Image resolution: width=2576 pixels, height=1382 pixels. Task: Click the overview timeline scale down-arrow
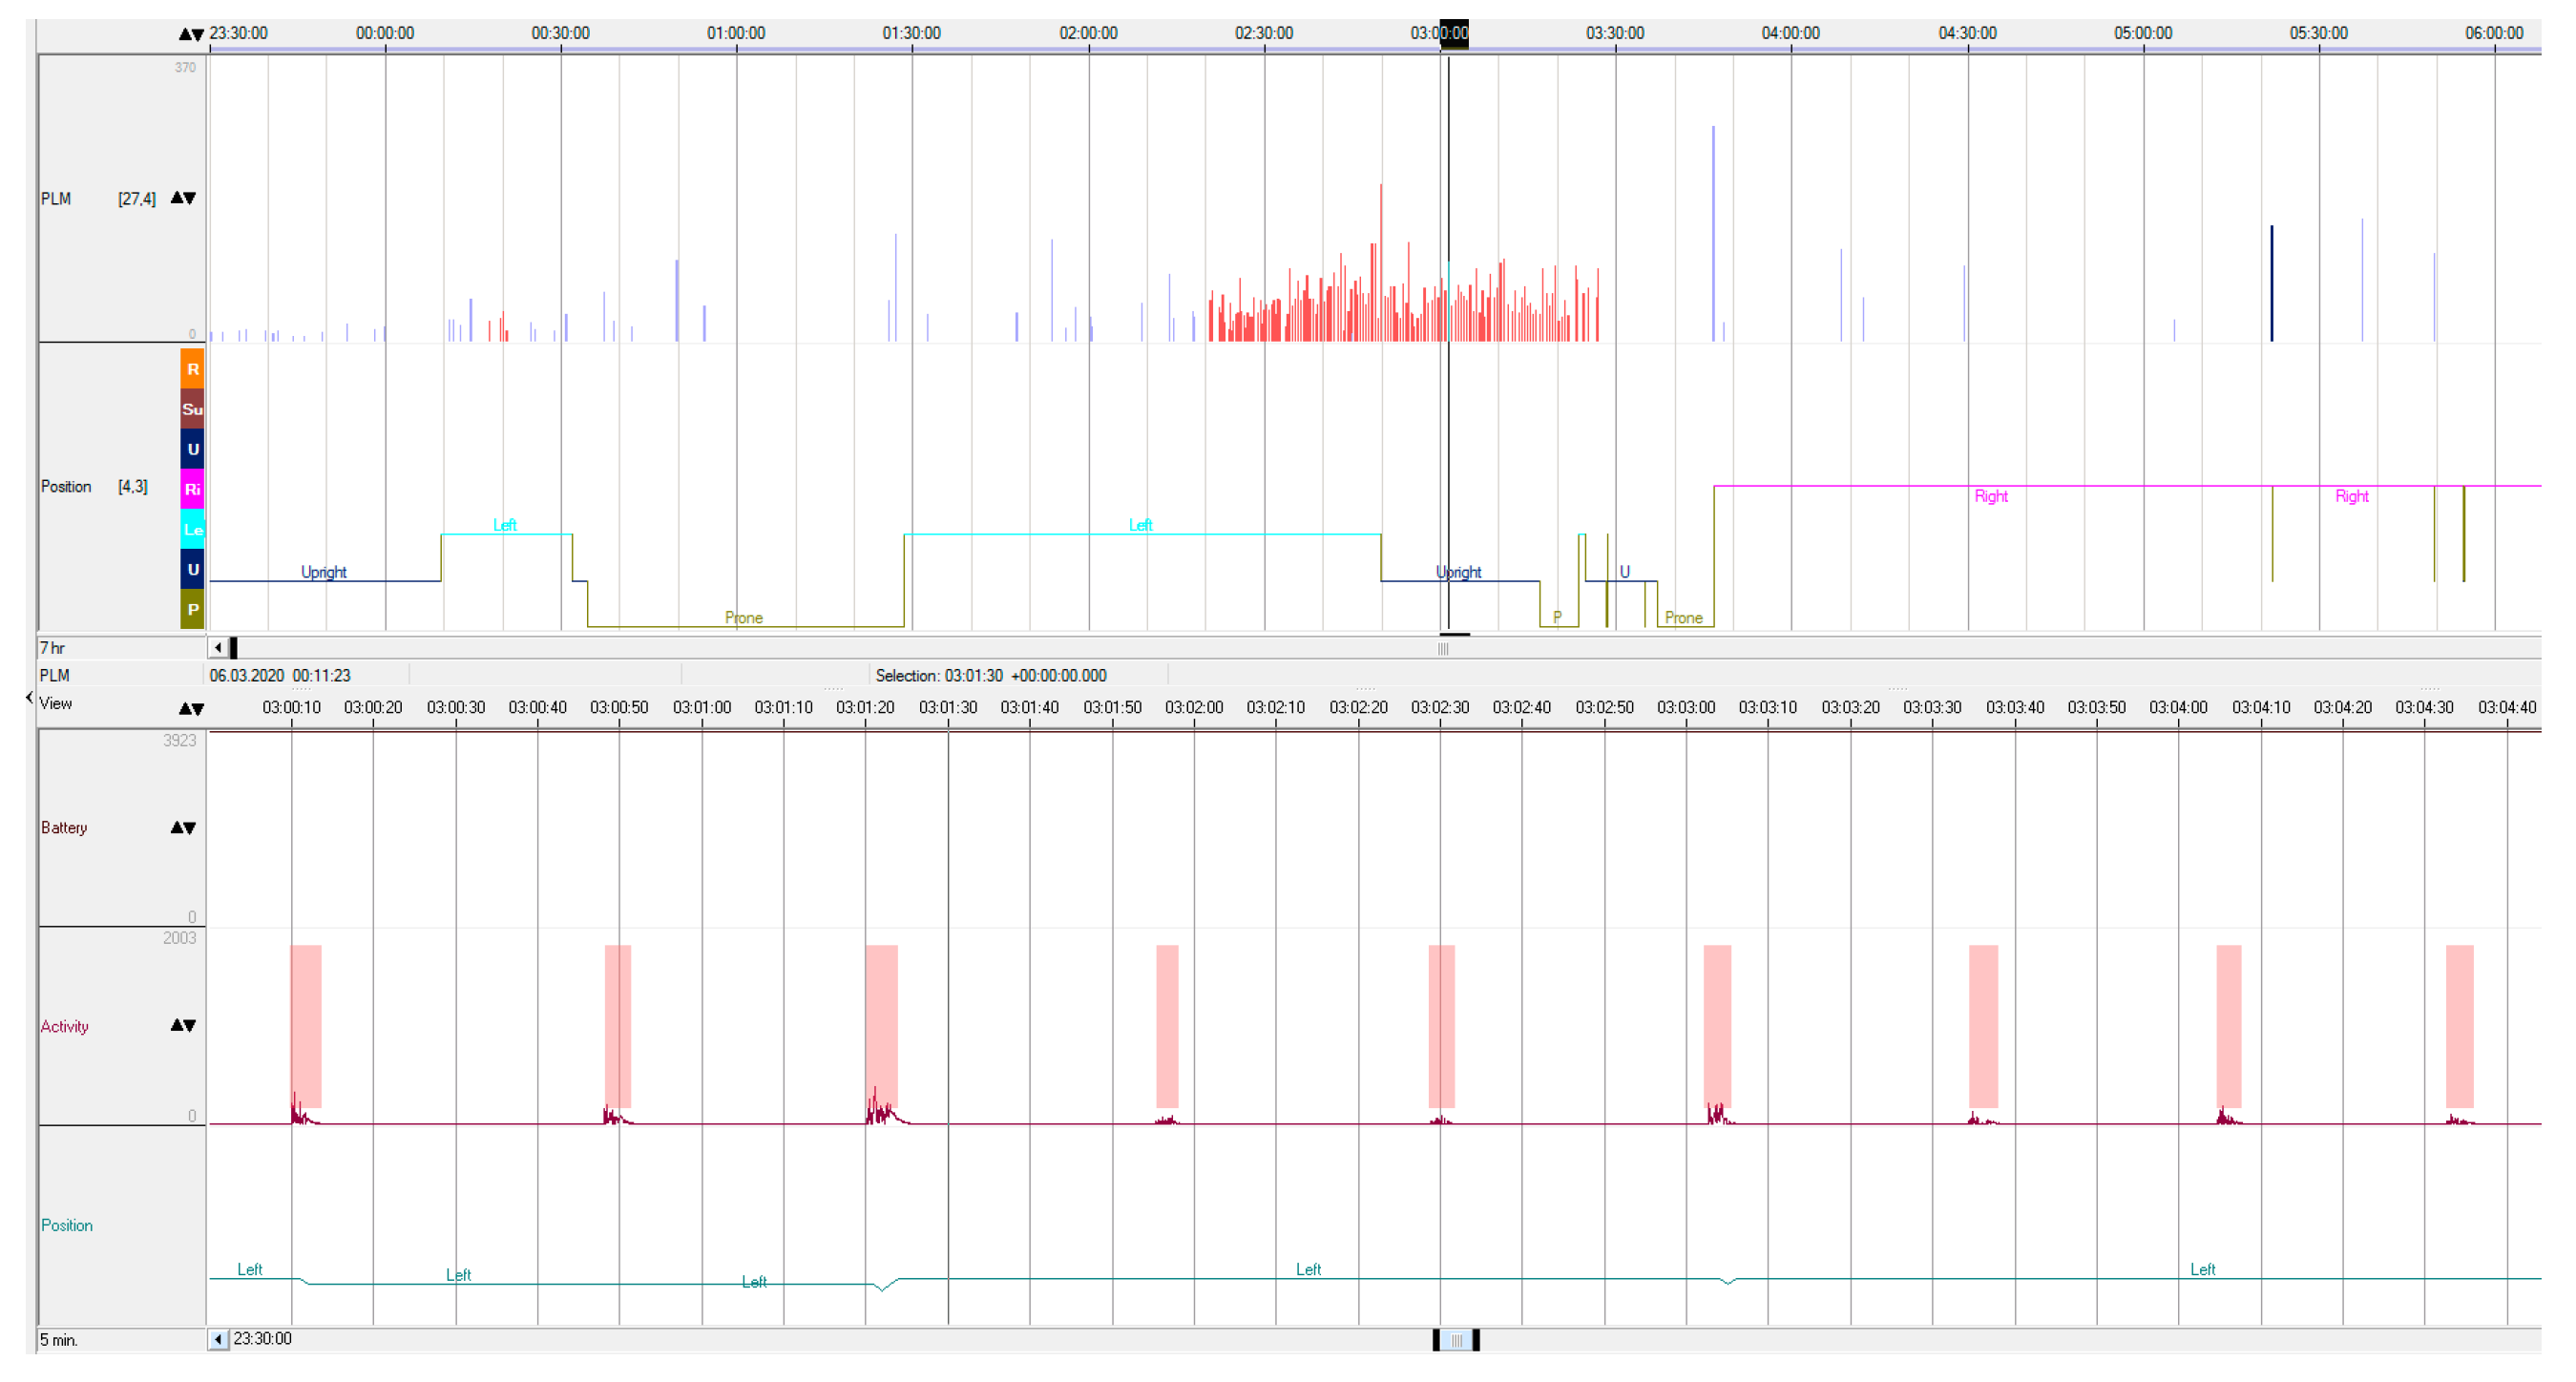click(198, 35)
